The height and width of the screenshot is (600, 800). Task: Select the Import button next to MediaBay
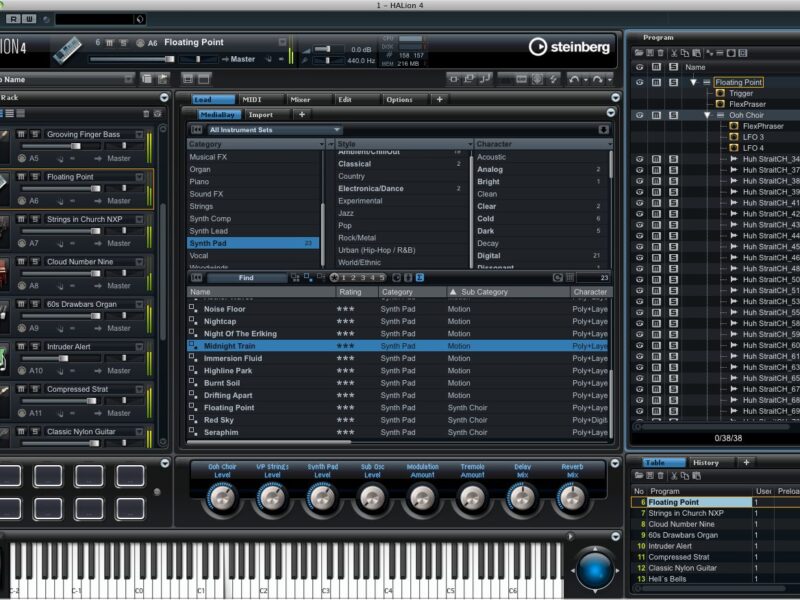(x=260, y=115)
